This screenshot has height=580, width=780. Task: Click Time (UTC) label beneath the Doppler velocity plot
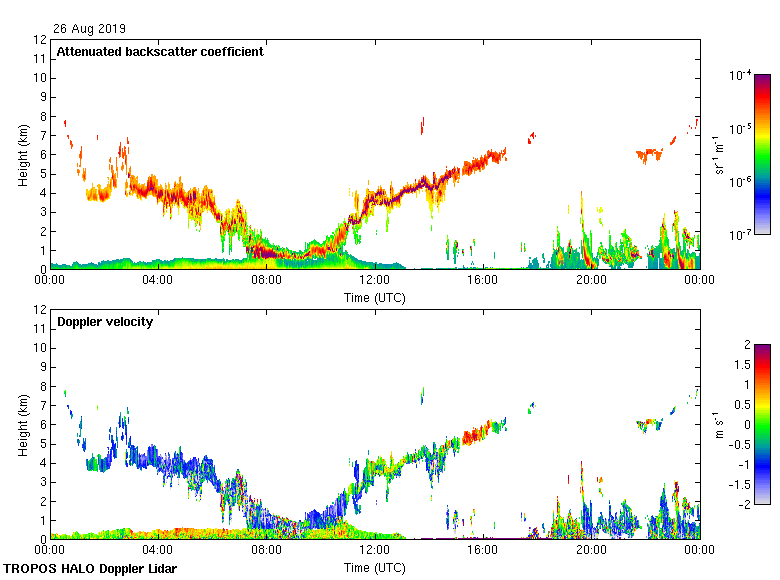374,567
